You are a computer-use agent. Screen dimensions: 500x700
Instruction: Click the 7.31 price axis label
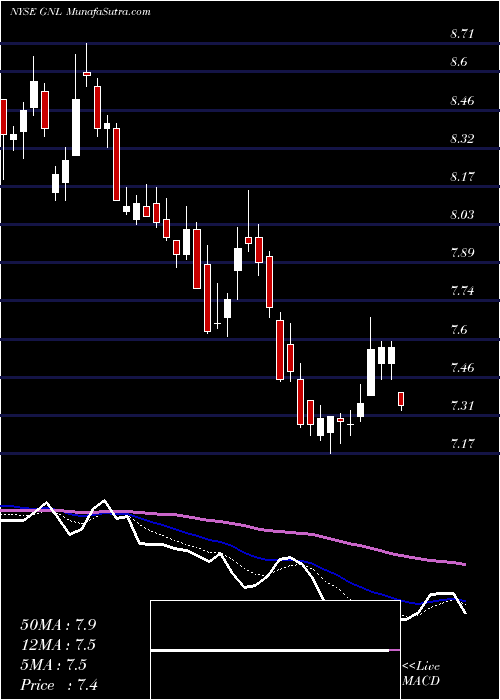click(462, 406)
